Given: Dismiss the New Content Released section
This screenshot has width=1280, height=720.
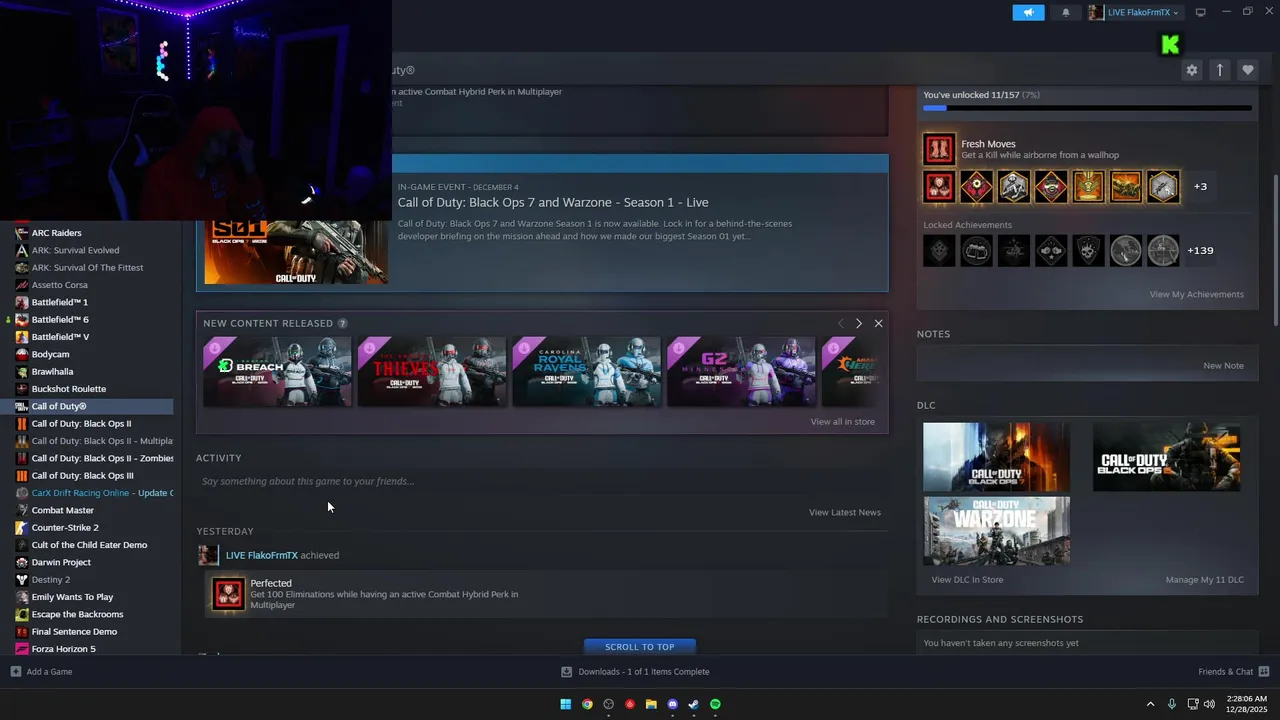Looking at the screenshot, I should (x=878, y=323).
